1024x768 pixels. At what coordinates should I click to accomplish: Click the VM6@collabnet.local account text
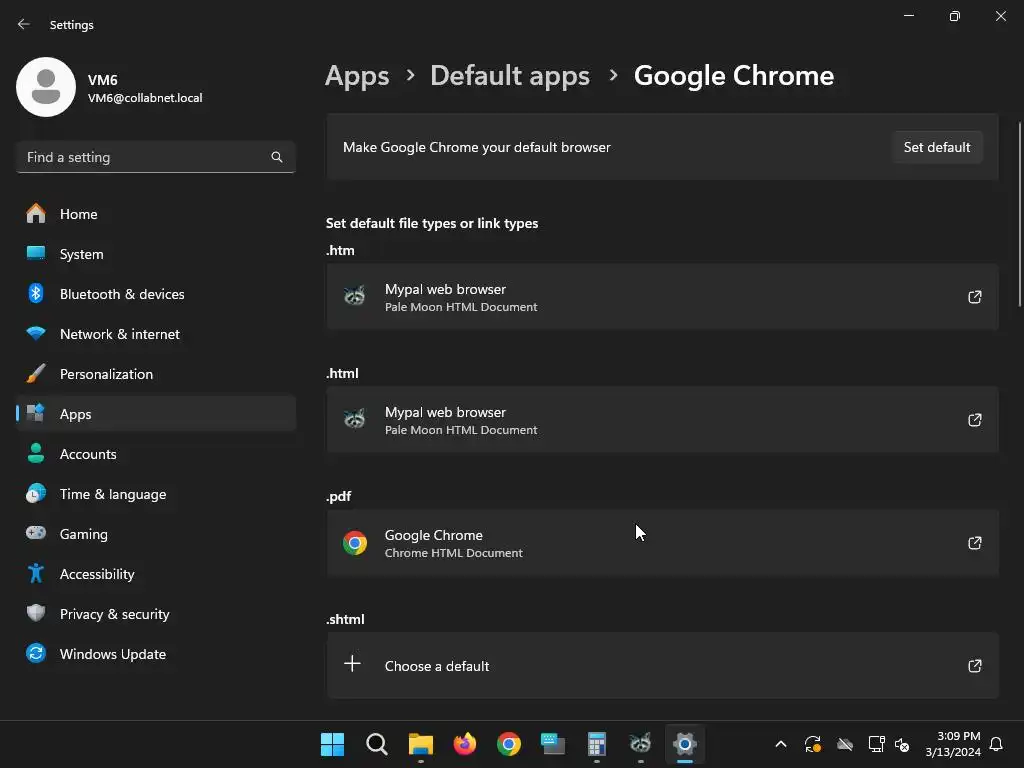(145, 98)
